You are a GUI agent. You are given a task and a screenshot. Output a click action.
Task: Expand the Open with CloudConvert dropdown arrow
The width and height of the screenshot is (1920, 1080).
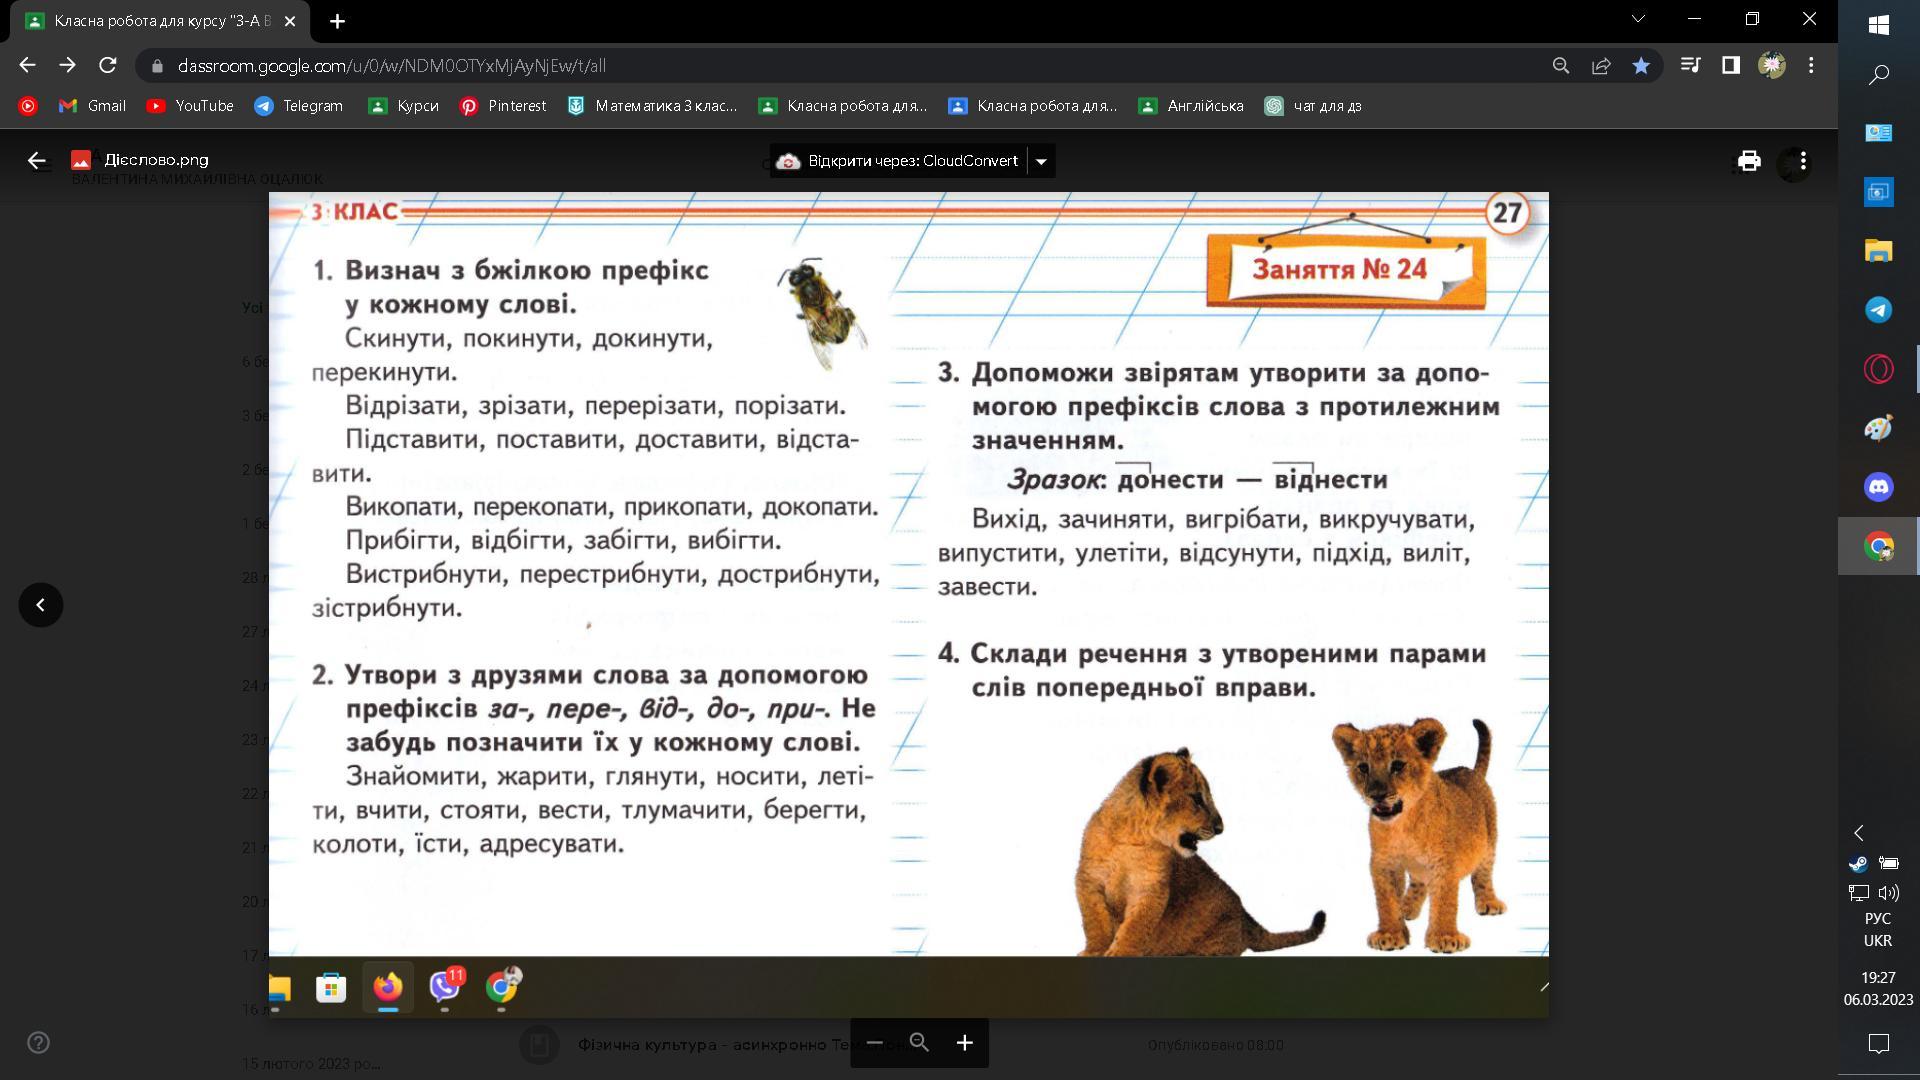pos(1041,161)
